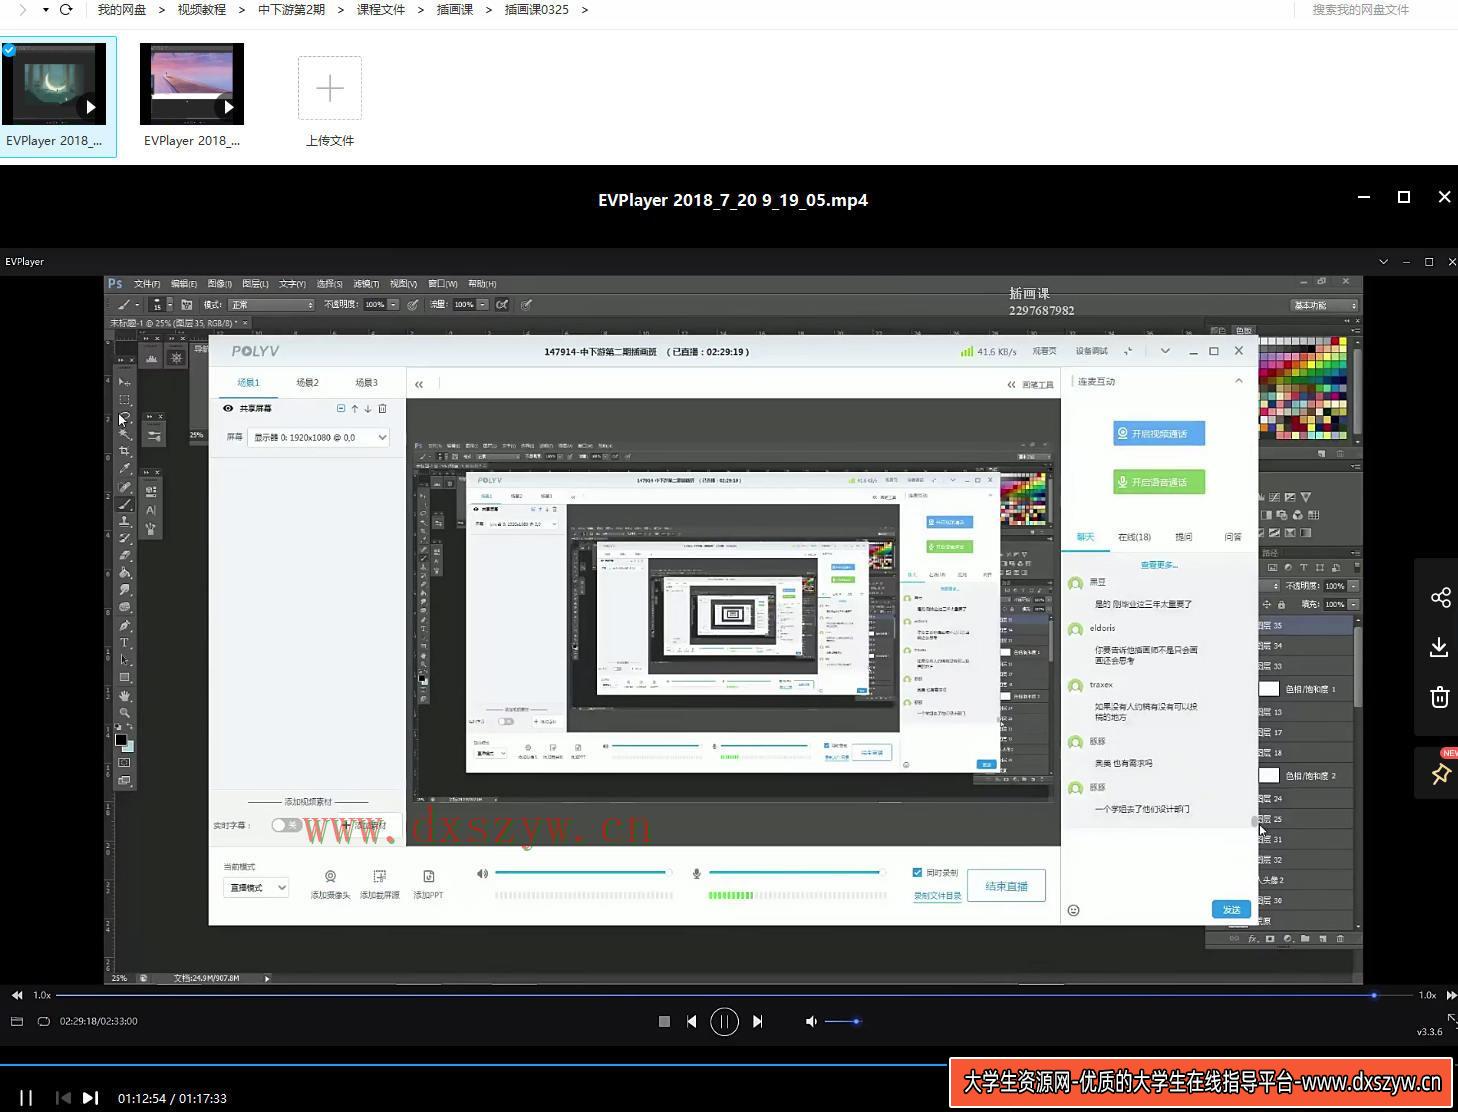Viewport: 1458px width, 1112px height.
Task: Open EVPlayer playlist icon beside the timecode
Action: click(17, 1021)
